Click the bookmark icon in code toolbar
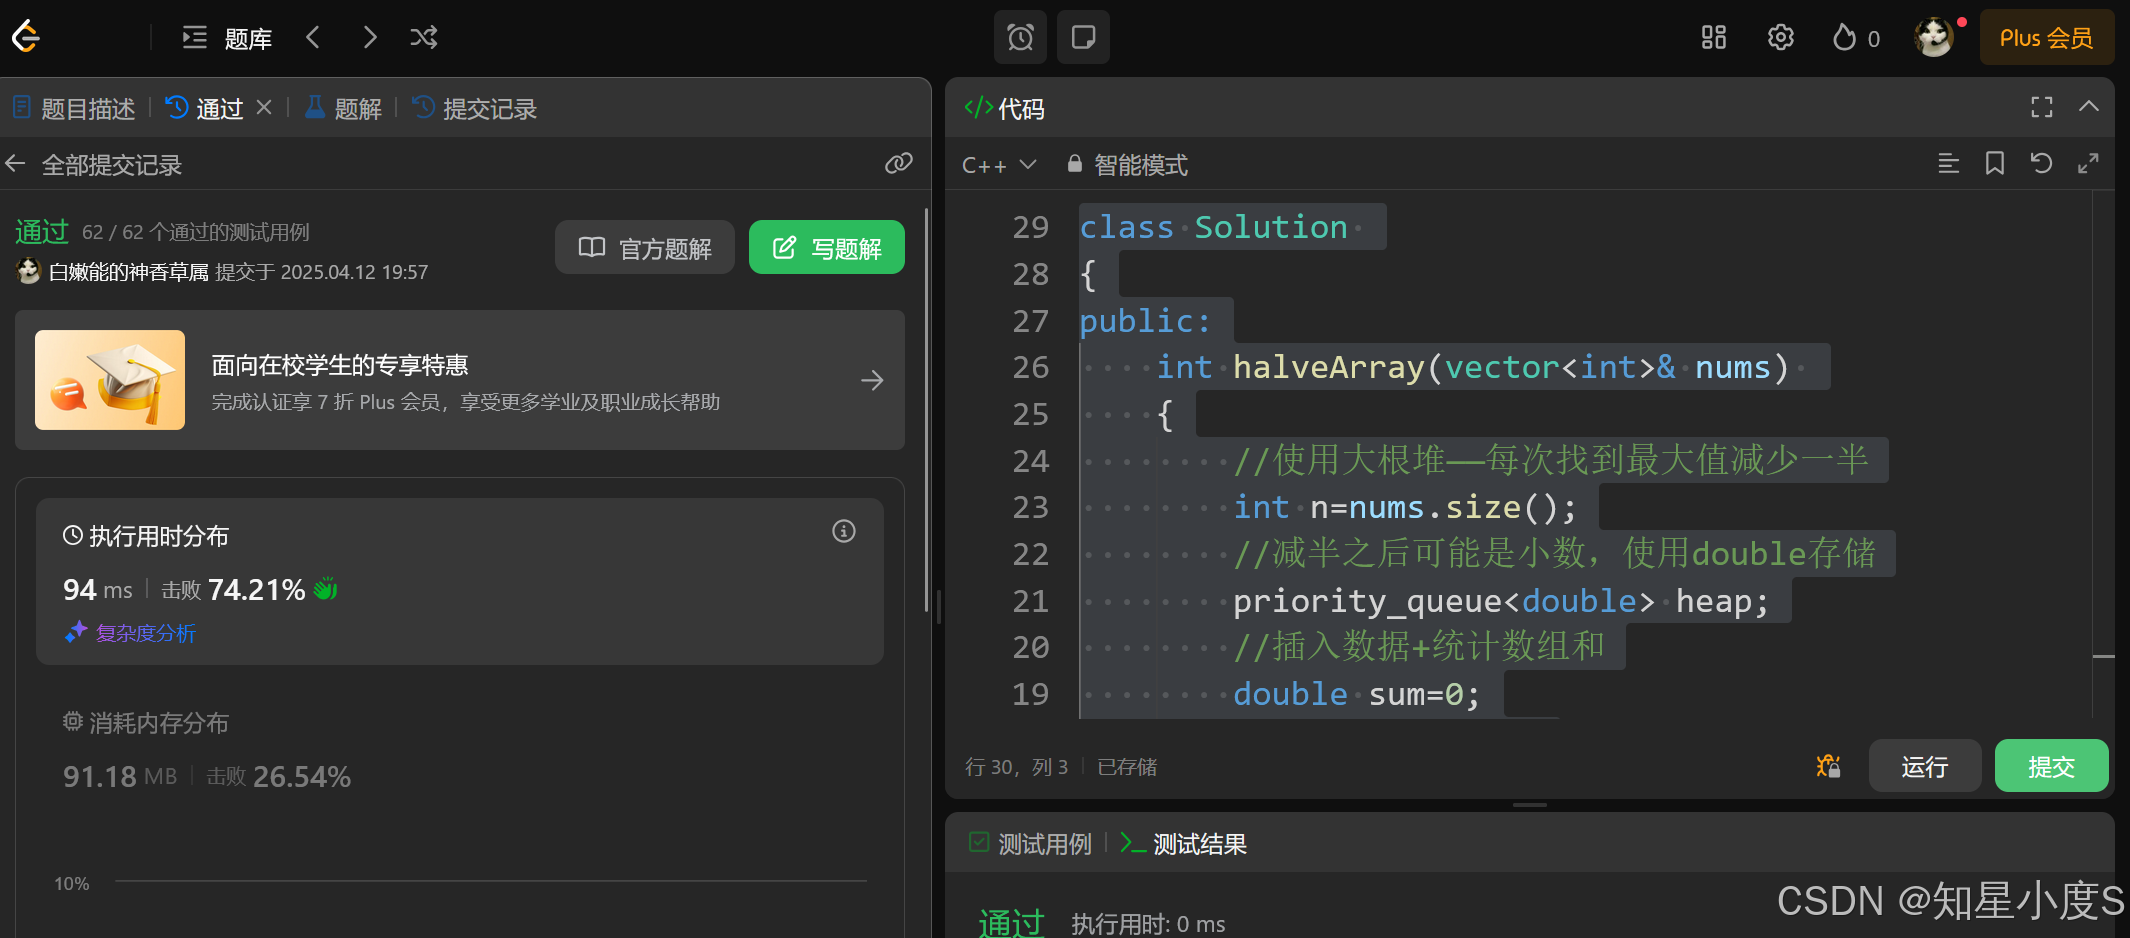This screenshot has width=2130, height=938. pos(1995,163)
